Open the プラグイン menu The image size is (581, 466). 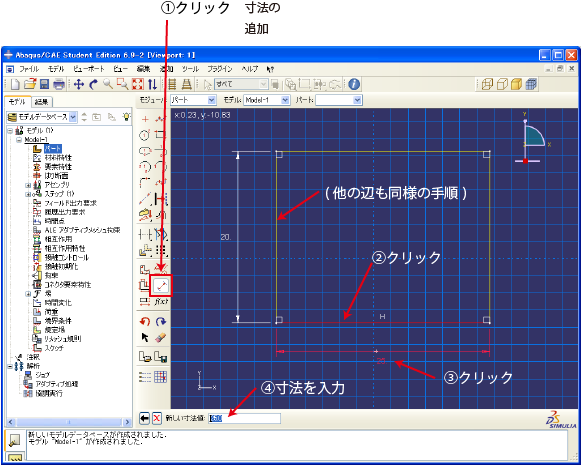(x=220, y=69)
